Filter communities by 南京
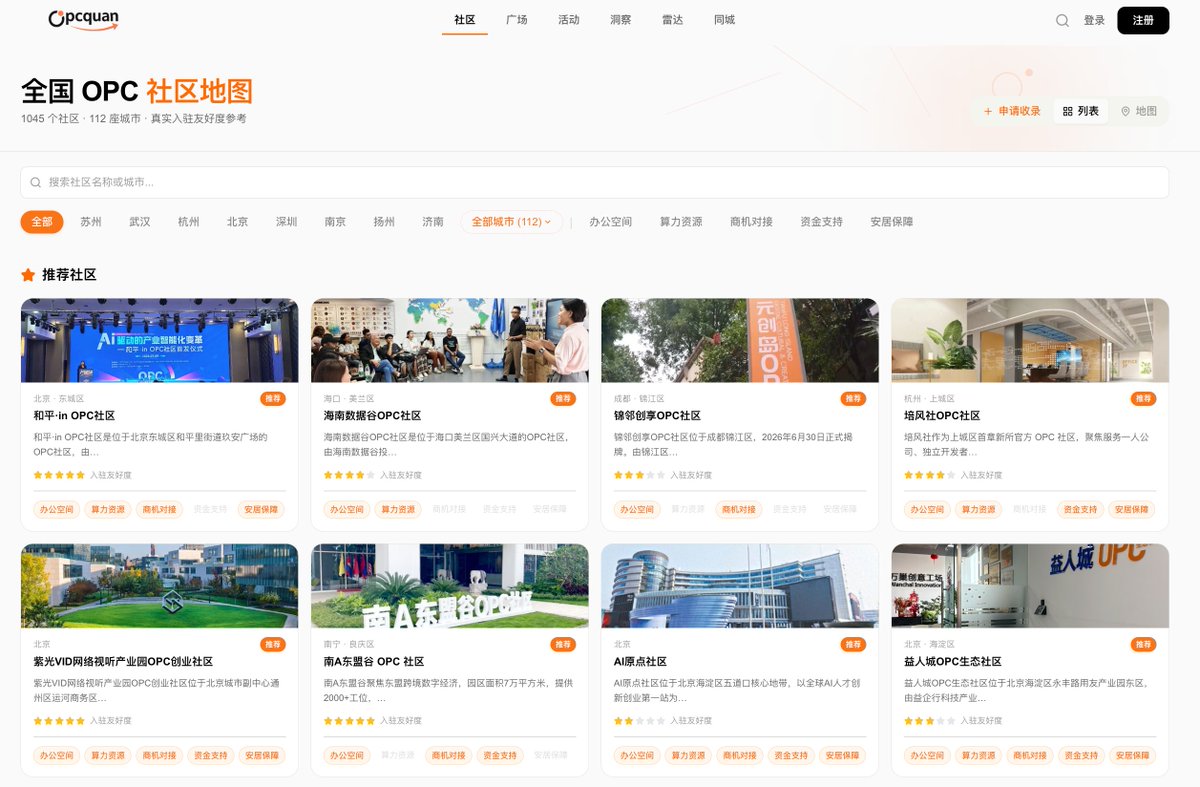 [336, 222]
